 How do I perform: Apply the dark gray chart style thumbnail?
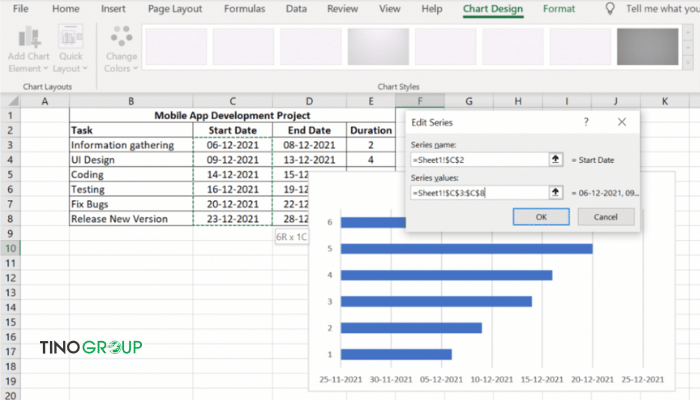tap(648, 46)
